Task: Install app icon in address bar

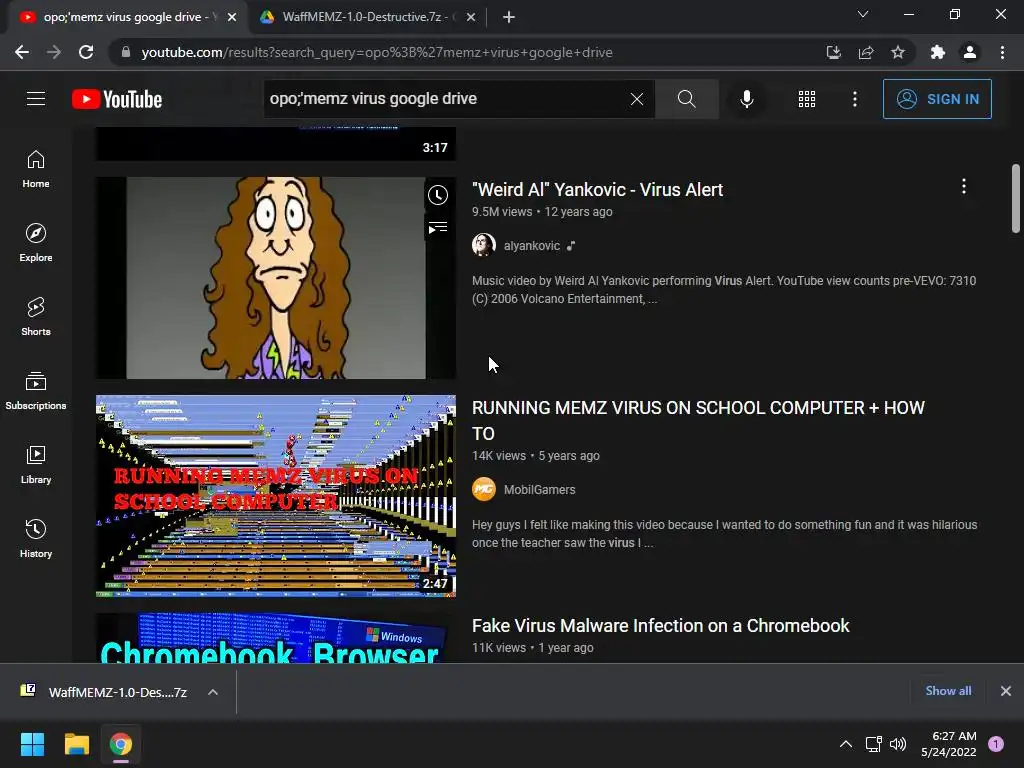Action: [833, 52]
